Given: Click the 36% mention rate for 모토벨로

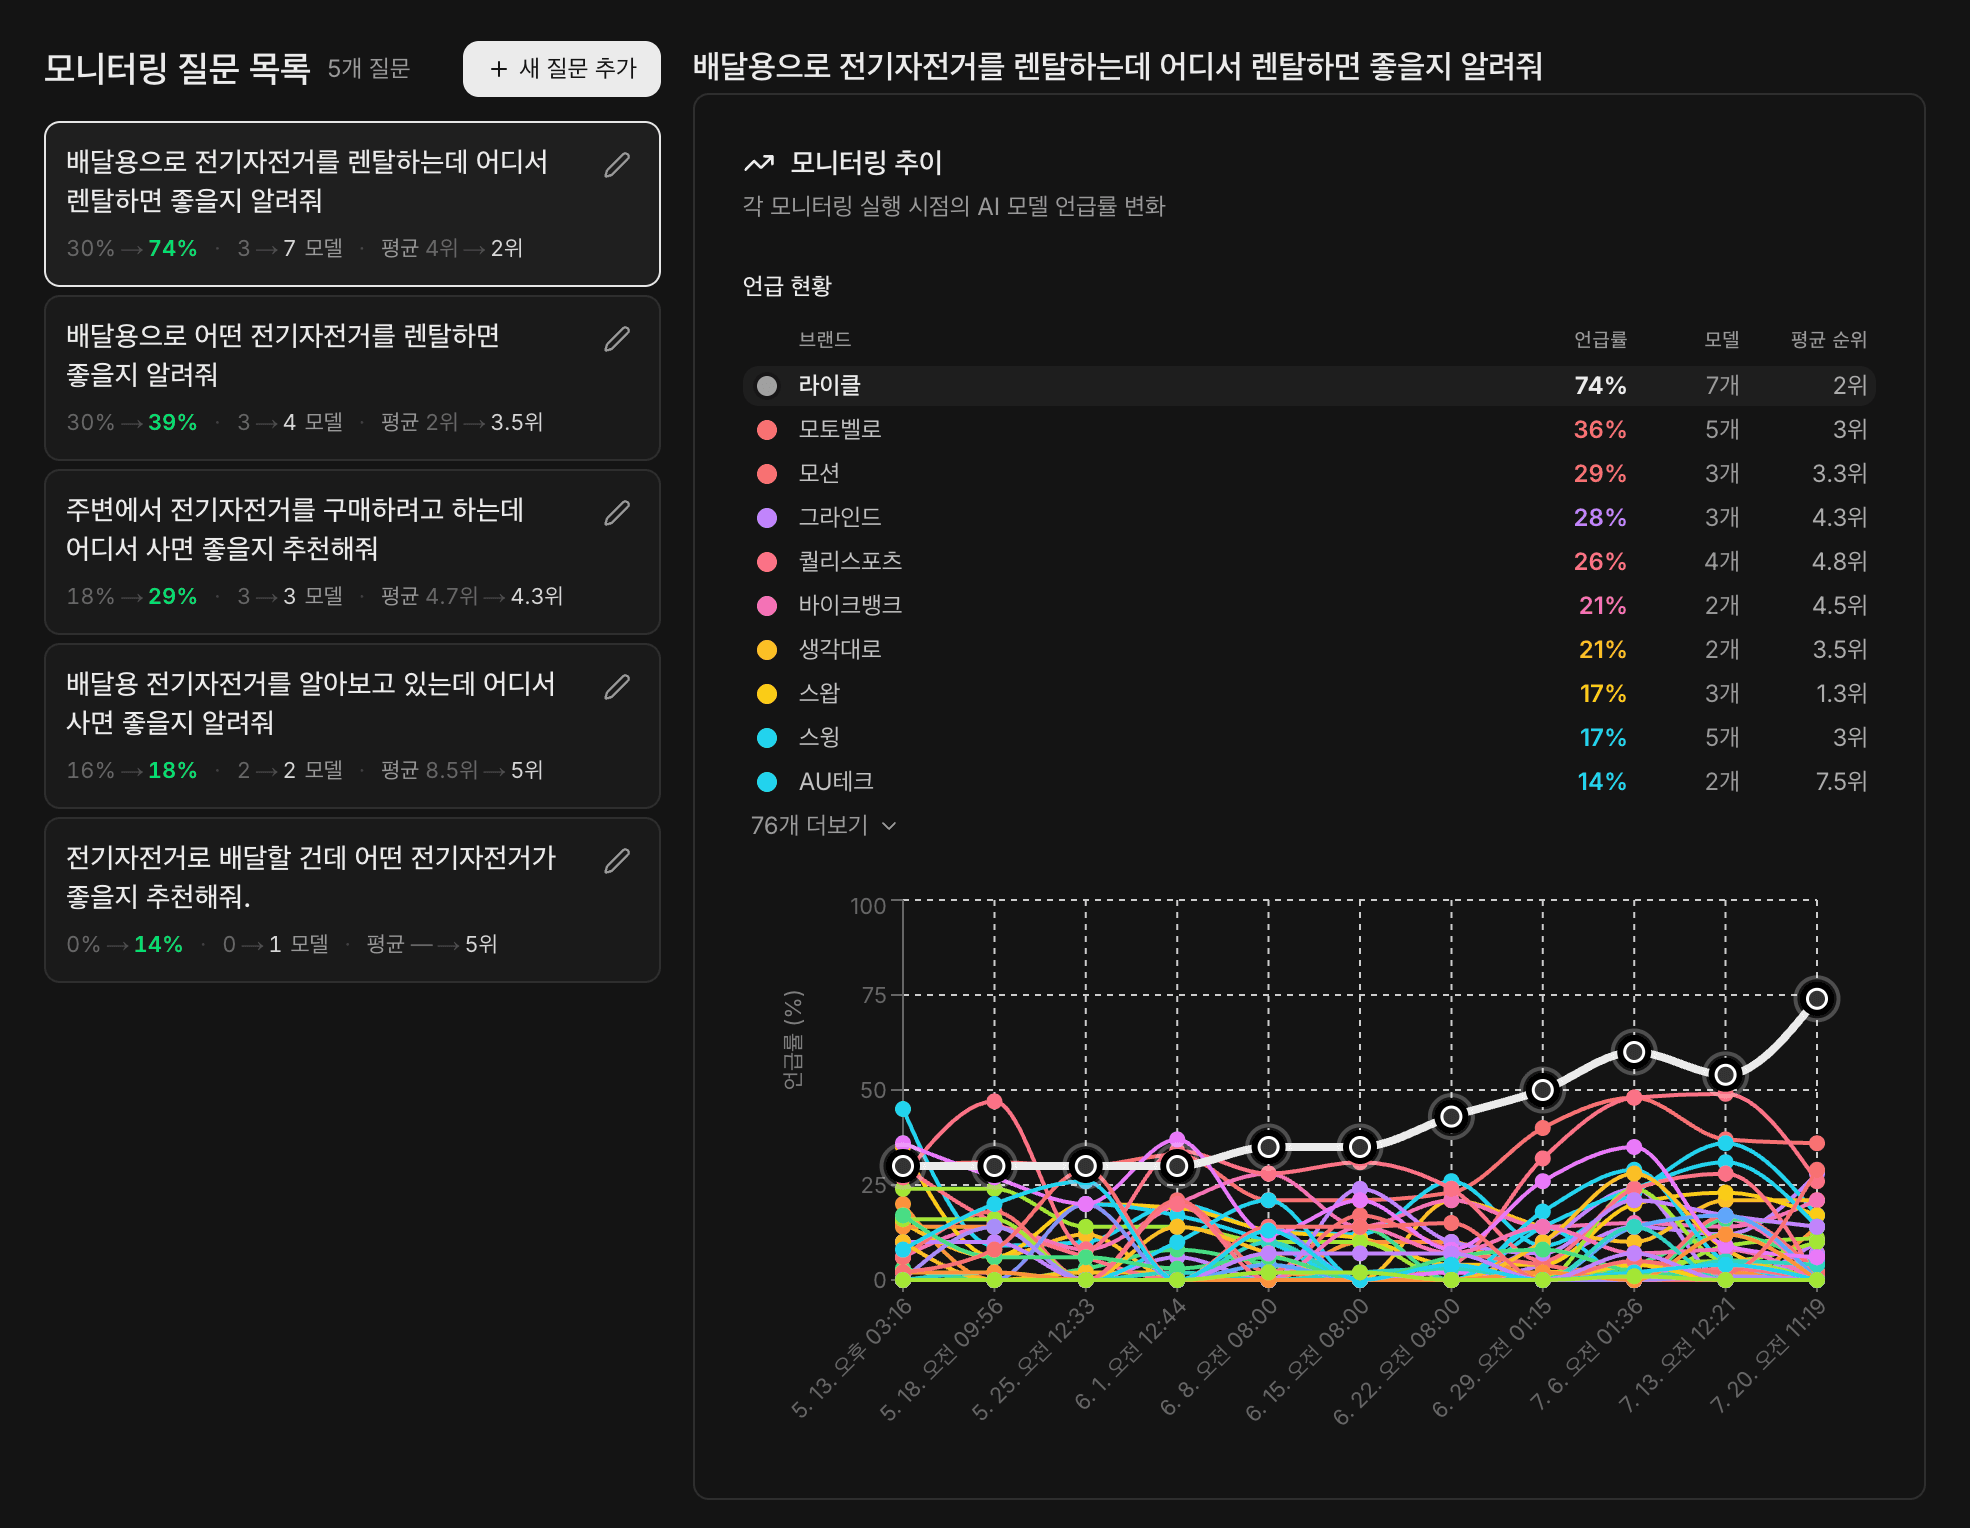Looking at the screenshot, I should [1600, 430].
